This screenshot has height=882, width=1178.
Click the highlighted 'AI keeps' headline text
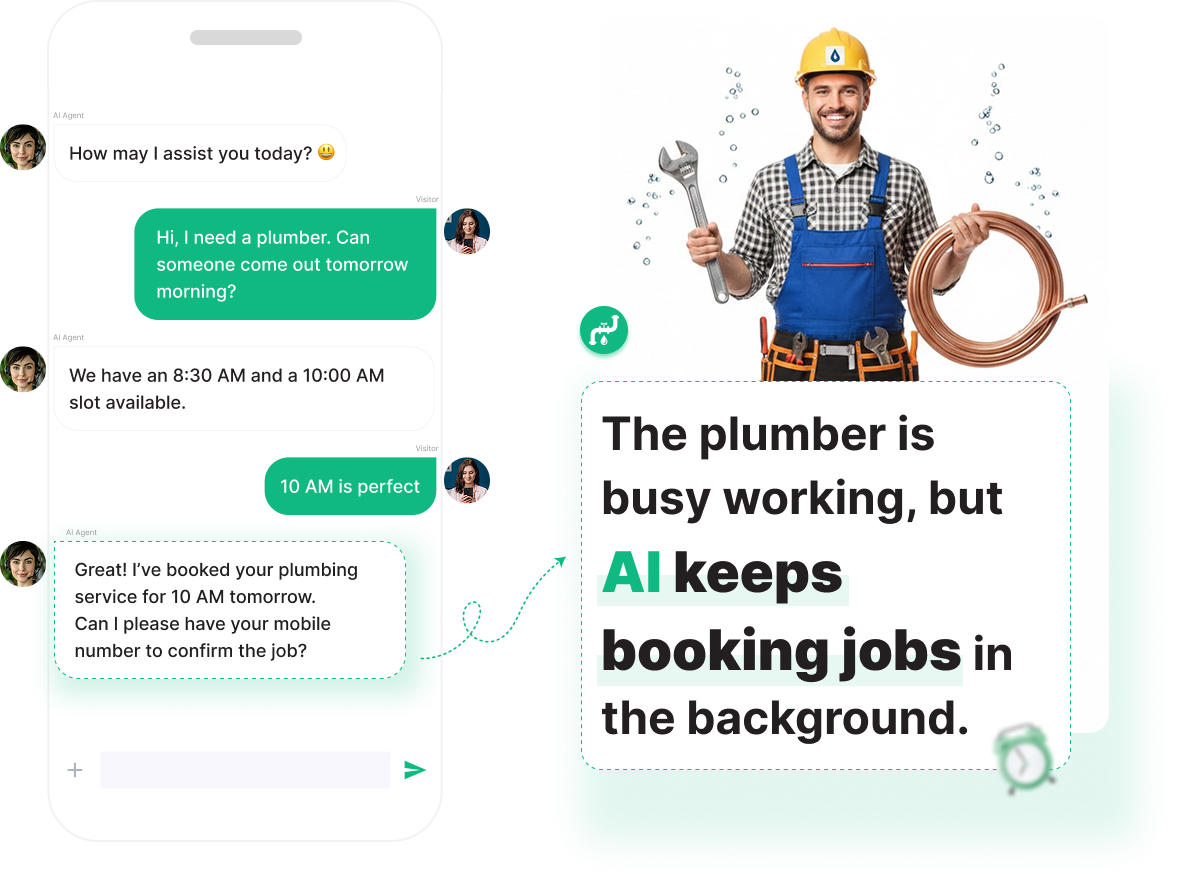722,573
